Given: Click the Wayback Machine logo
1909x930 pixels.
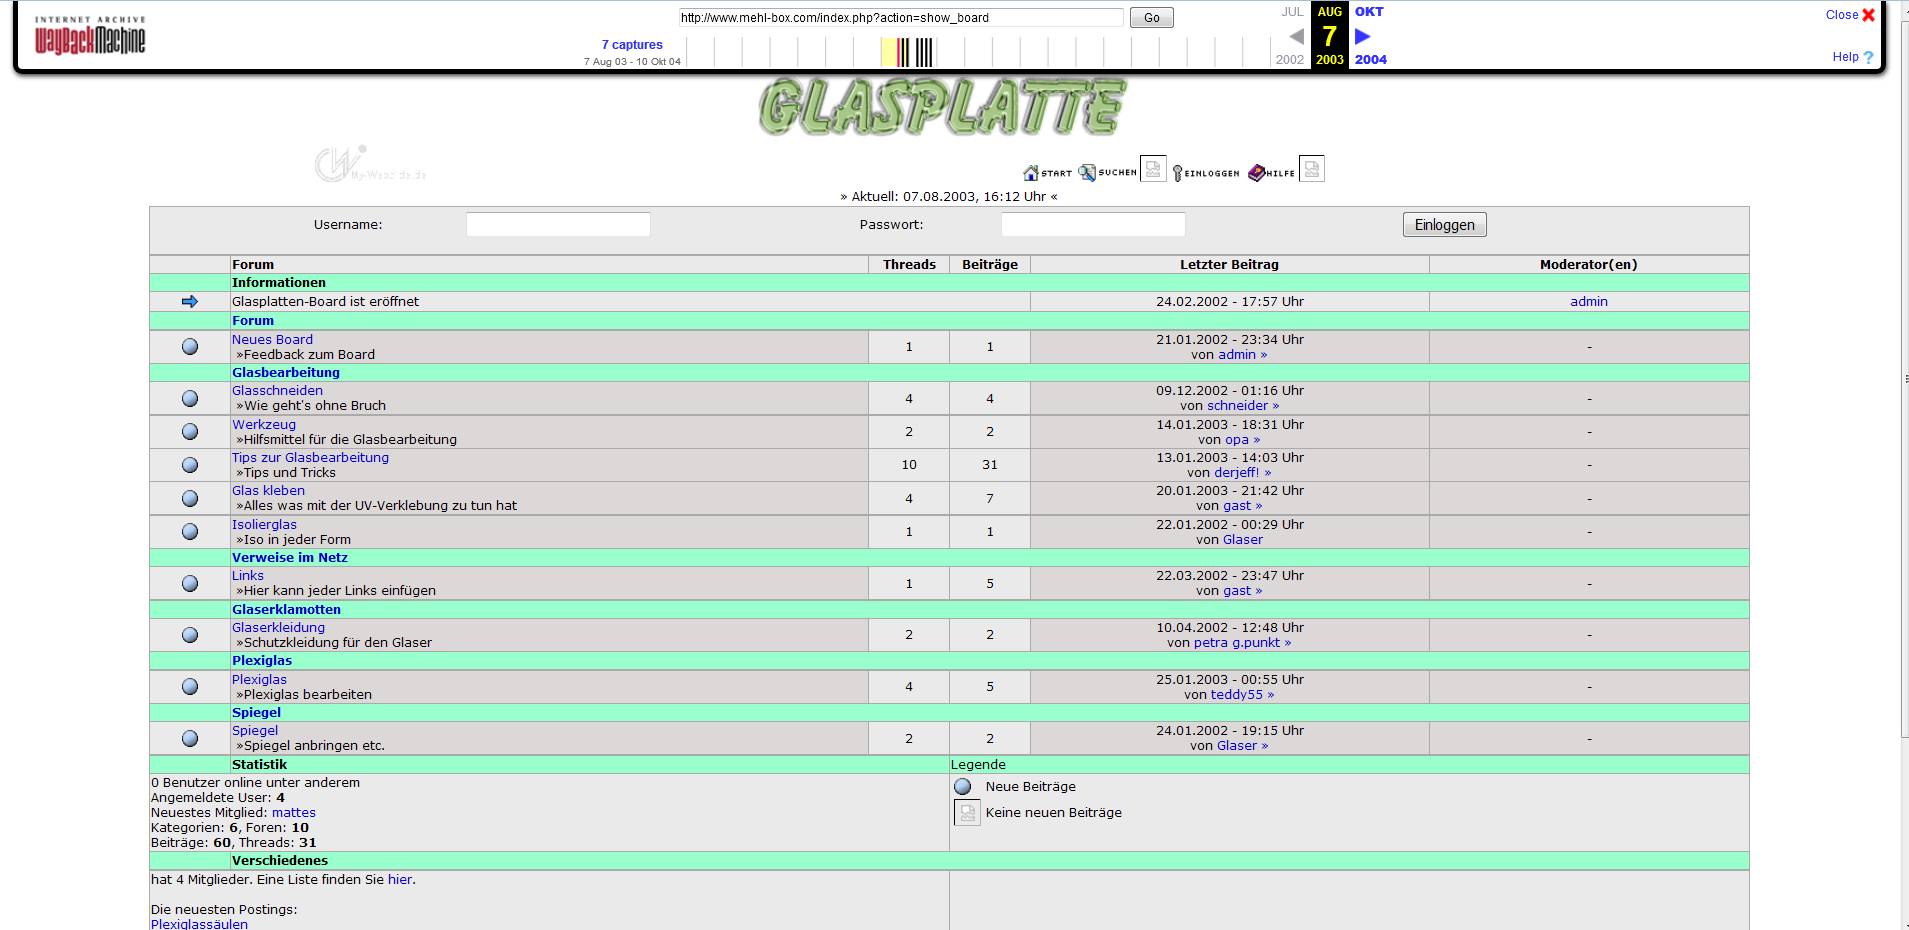Looking at the screenshot, I should coord(90,36).
